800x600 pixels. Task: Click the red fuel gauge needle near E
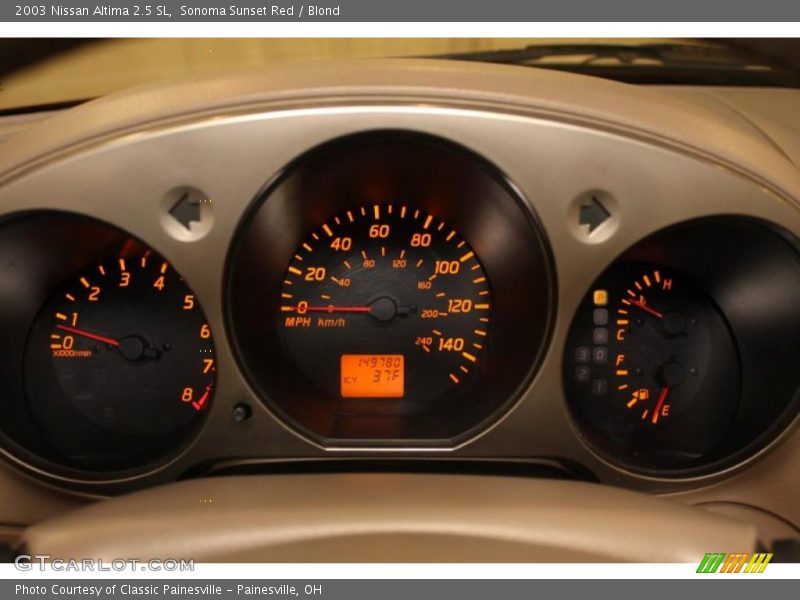click(x=659, y=406)
